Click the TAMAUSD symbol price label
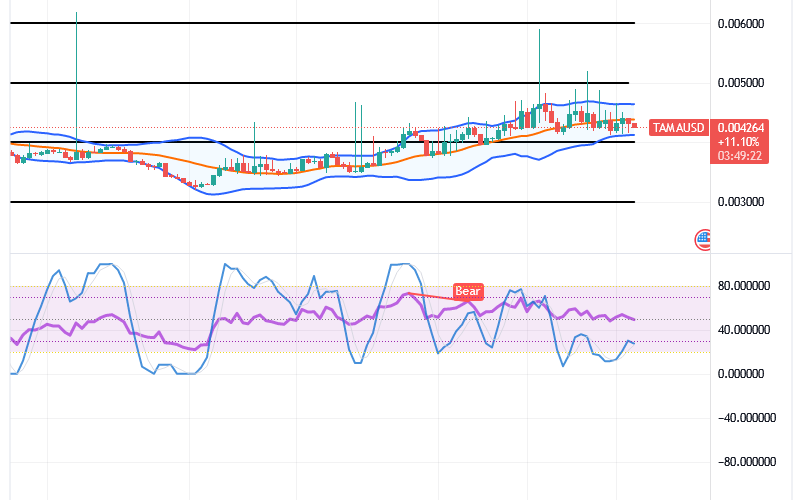The image size is (802, 500). coord(679,127)
